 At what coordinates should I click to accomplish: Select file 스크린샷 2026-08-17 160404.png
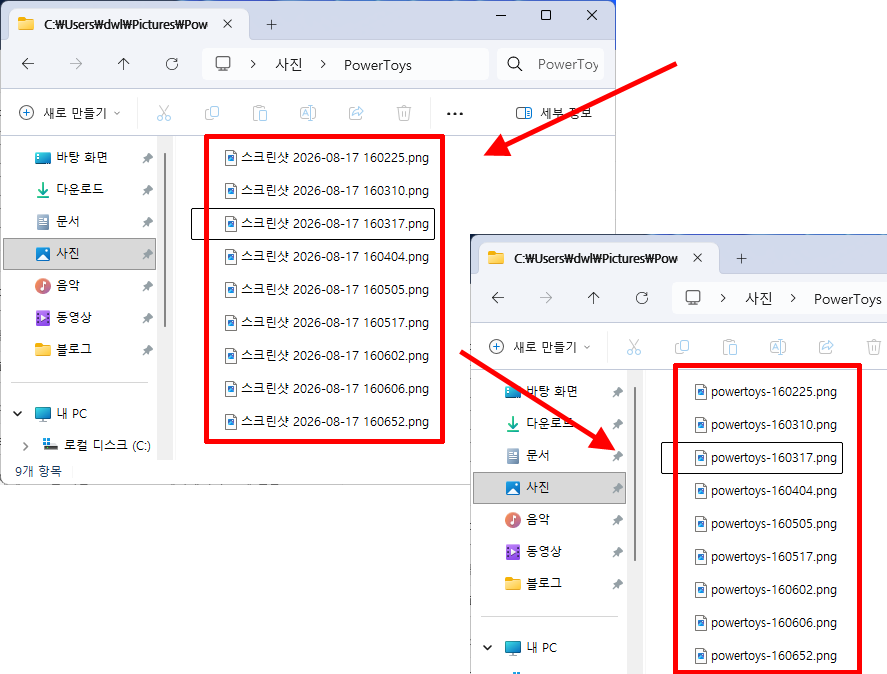click(326, 256)
